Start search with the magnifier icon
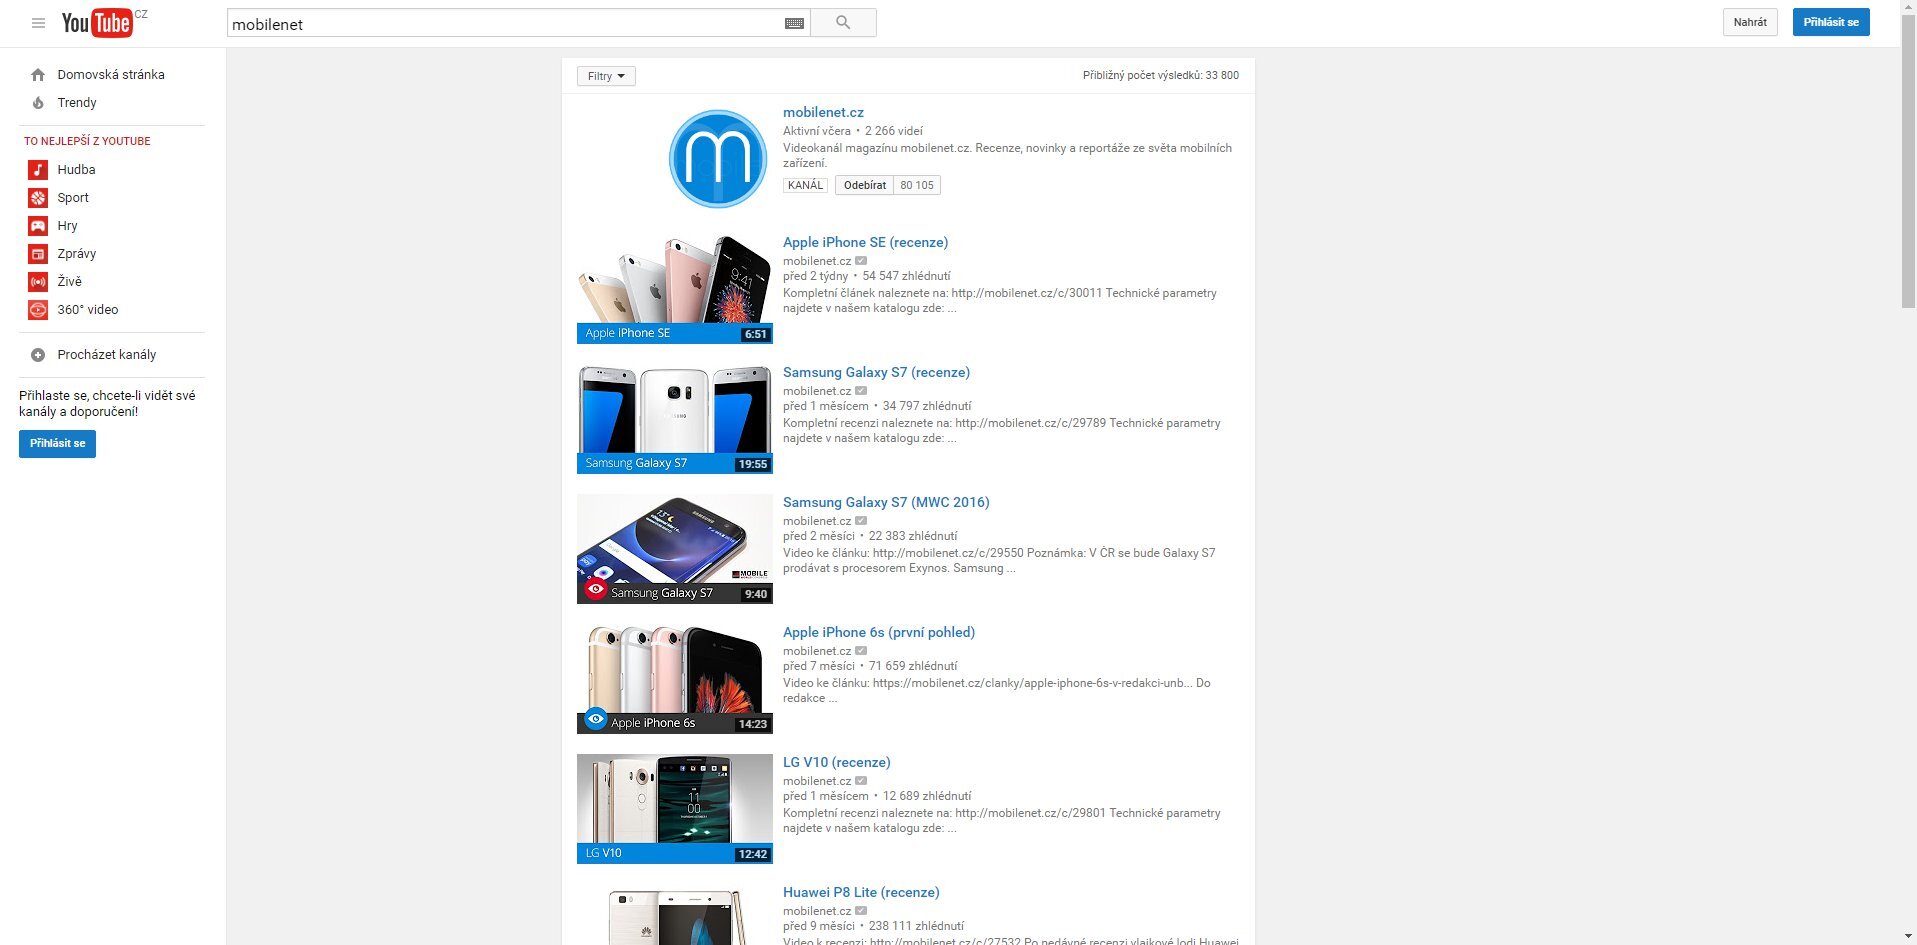The height and width of the screenshot is (945, 1917). [842, 22]
